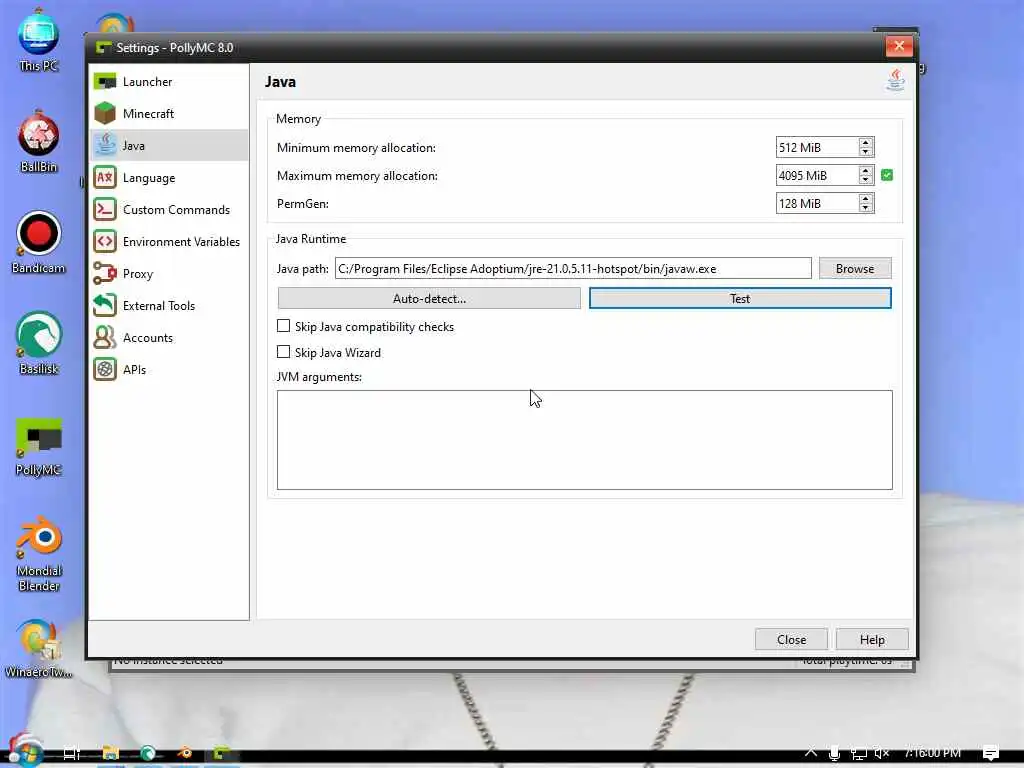Click the Java cup icon in sidebar
The image size is (1024, 768).
pyautogui.click(x=104, y=145)
